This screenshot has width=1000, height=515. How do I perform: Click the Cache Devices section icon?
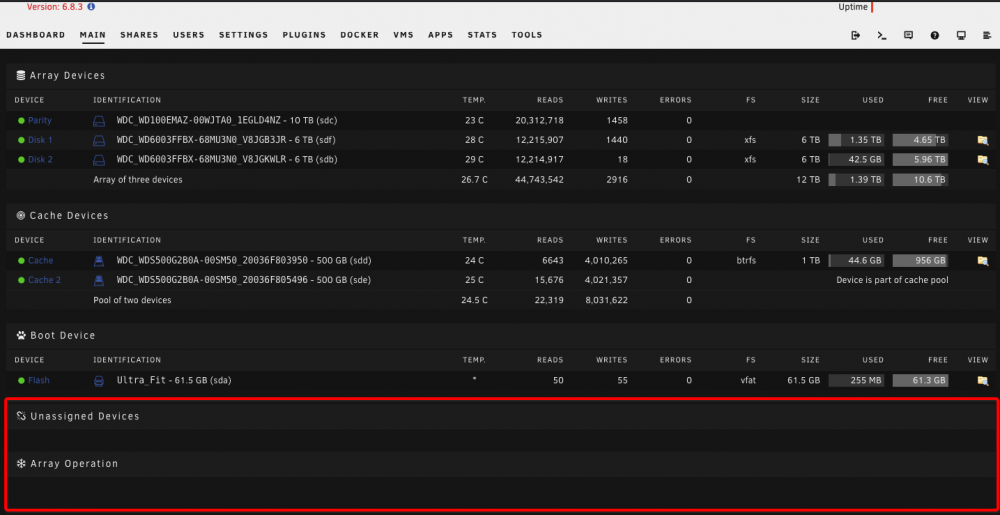[x=20, y=215]
